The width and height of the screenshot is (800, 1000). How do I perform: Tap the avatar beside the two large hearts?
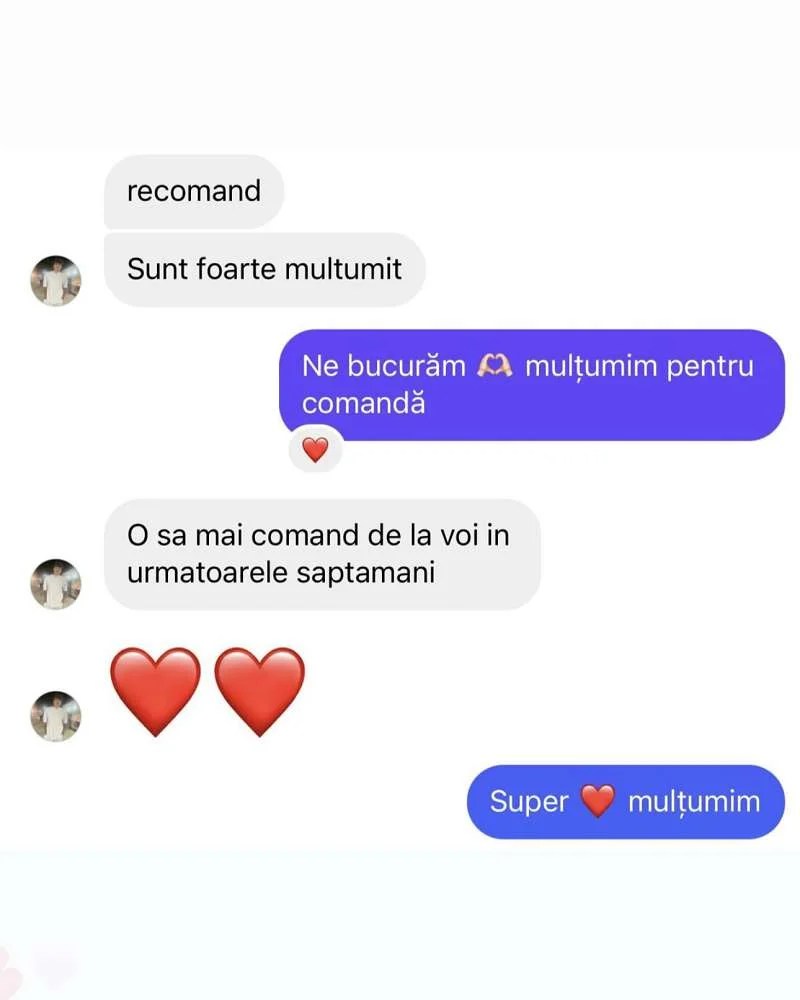click(x=56, y=716)
